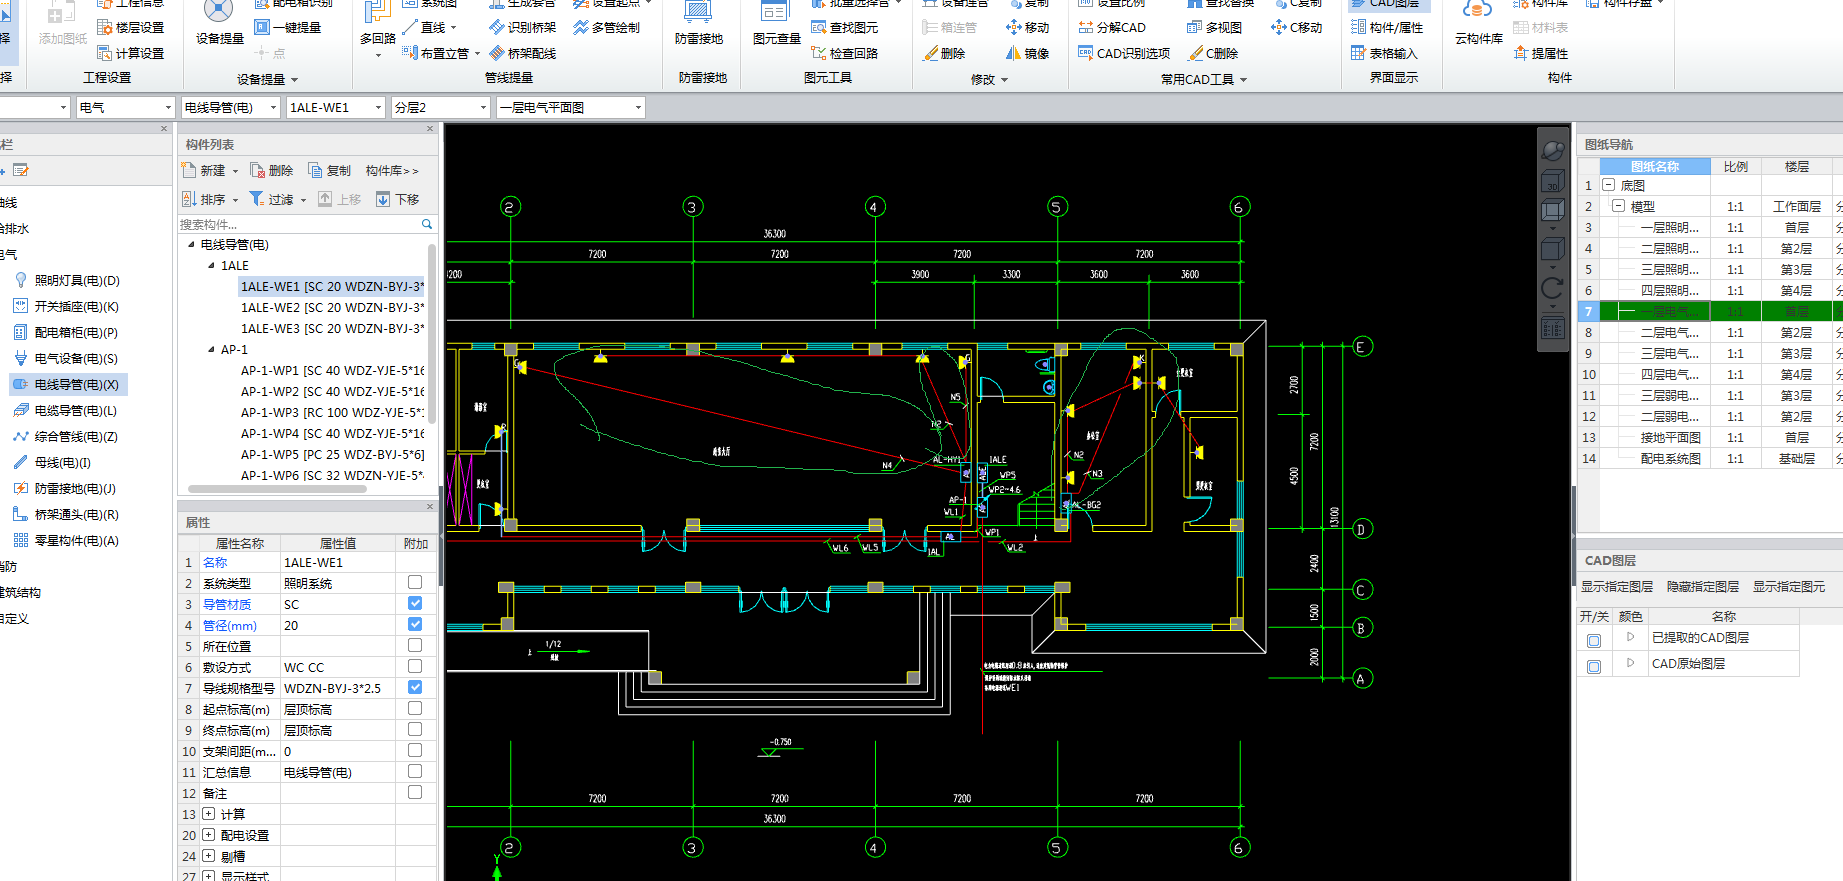1843x881 pixels.
Task: Toggle on/off box for CAD原始图层
Action: [1594, 666]
